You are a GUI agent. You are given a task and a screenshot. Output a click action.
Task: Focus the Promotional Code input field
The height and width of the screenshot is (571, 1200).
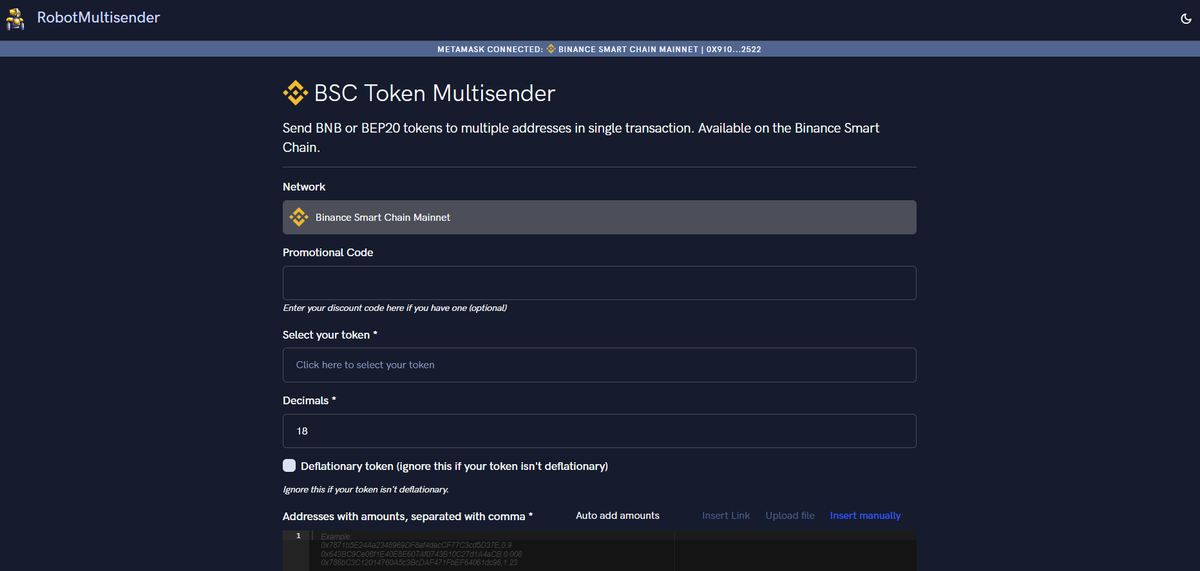[599, 283]
